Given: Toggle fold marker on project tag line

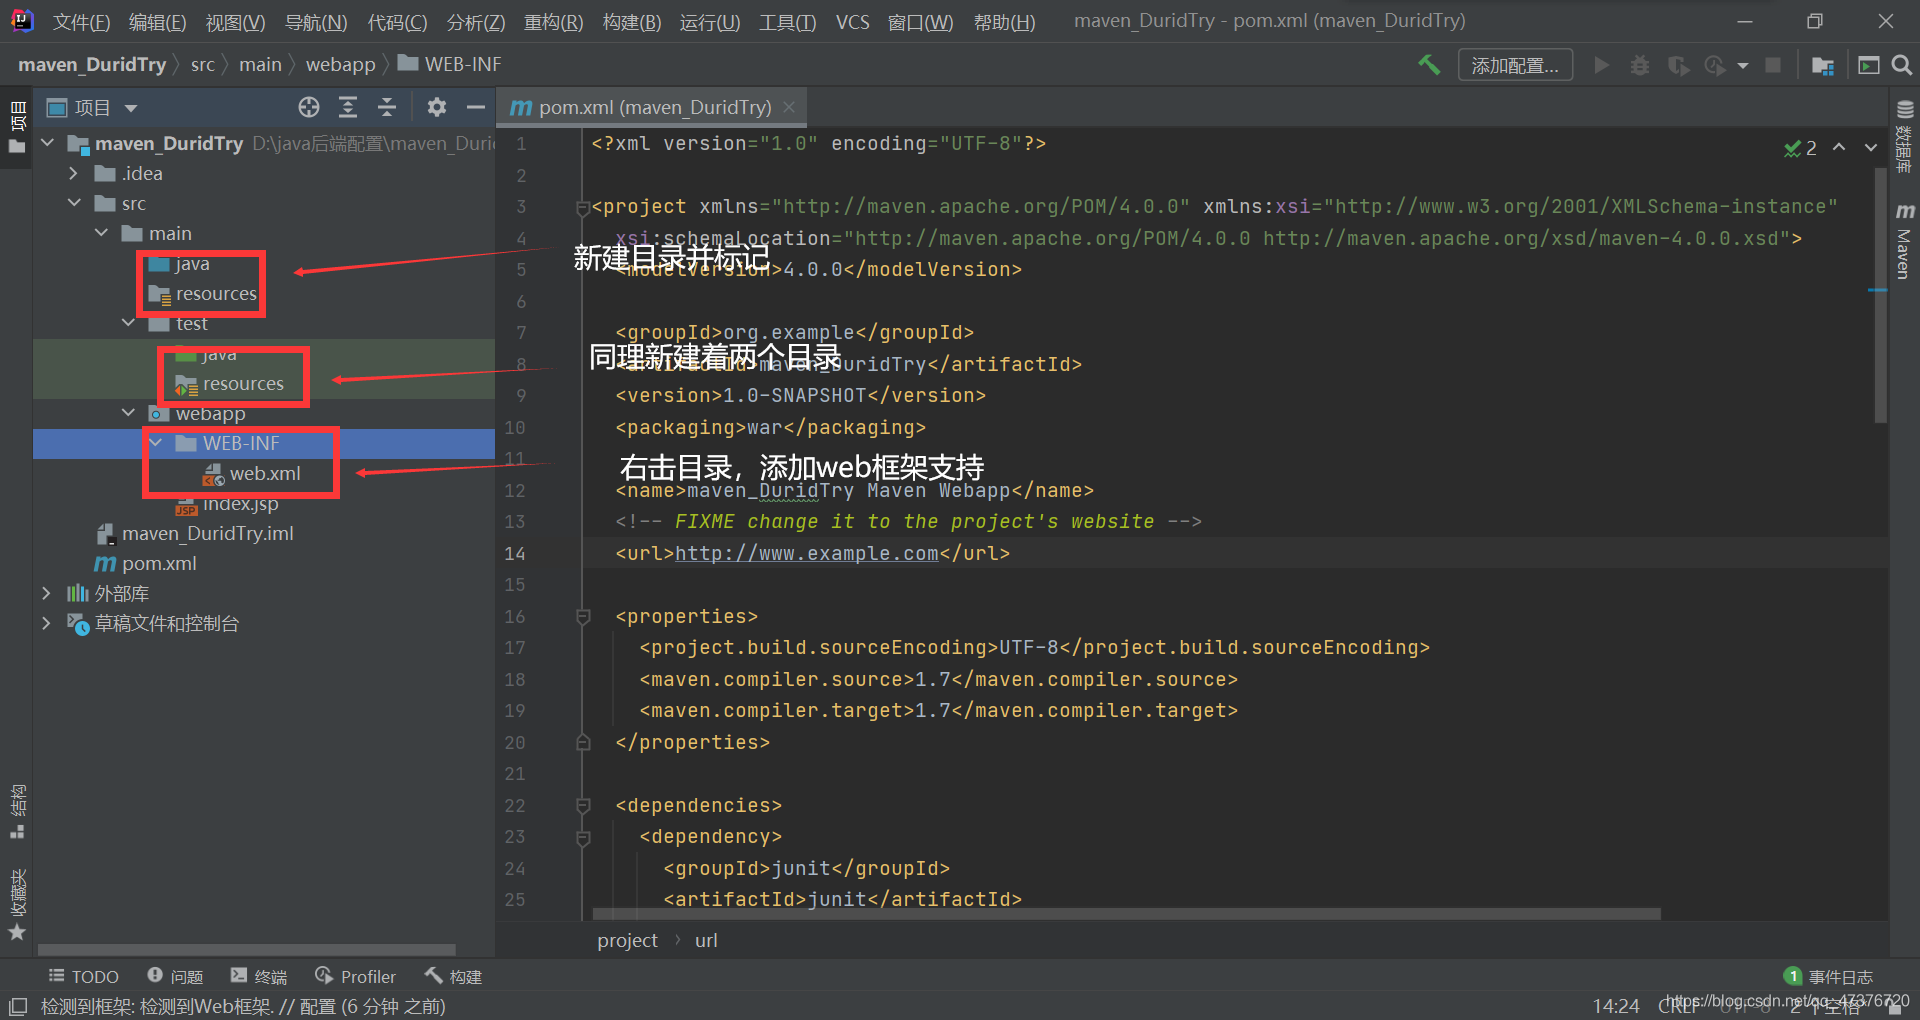Looking at the screenshot, I should tap(583, 208).
